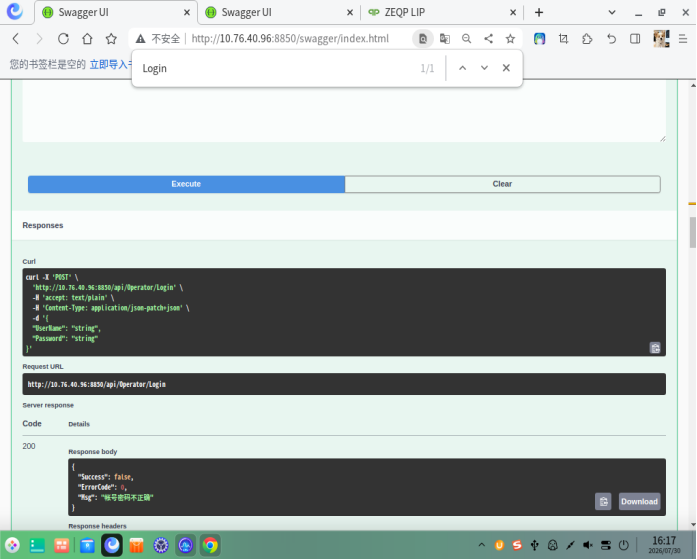Open the find-in-page icon in address bar
Image resolution: width=697 pixels, height=560 pixels.
pos(423,39)
